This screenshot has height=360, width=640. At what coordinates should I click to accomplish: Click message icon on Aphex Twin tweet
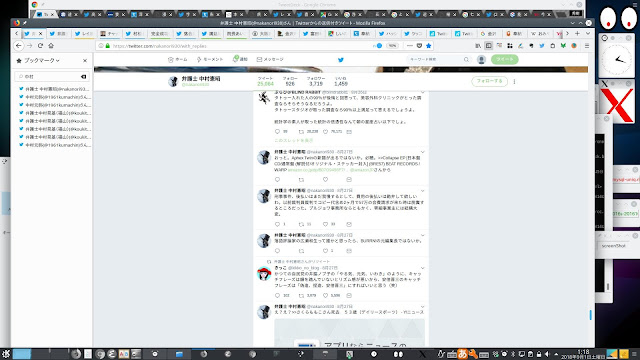coord(349,180)
